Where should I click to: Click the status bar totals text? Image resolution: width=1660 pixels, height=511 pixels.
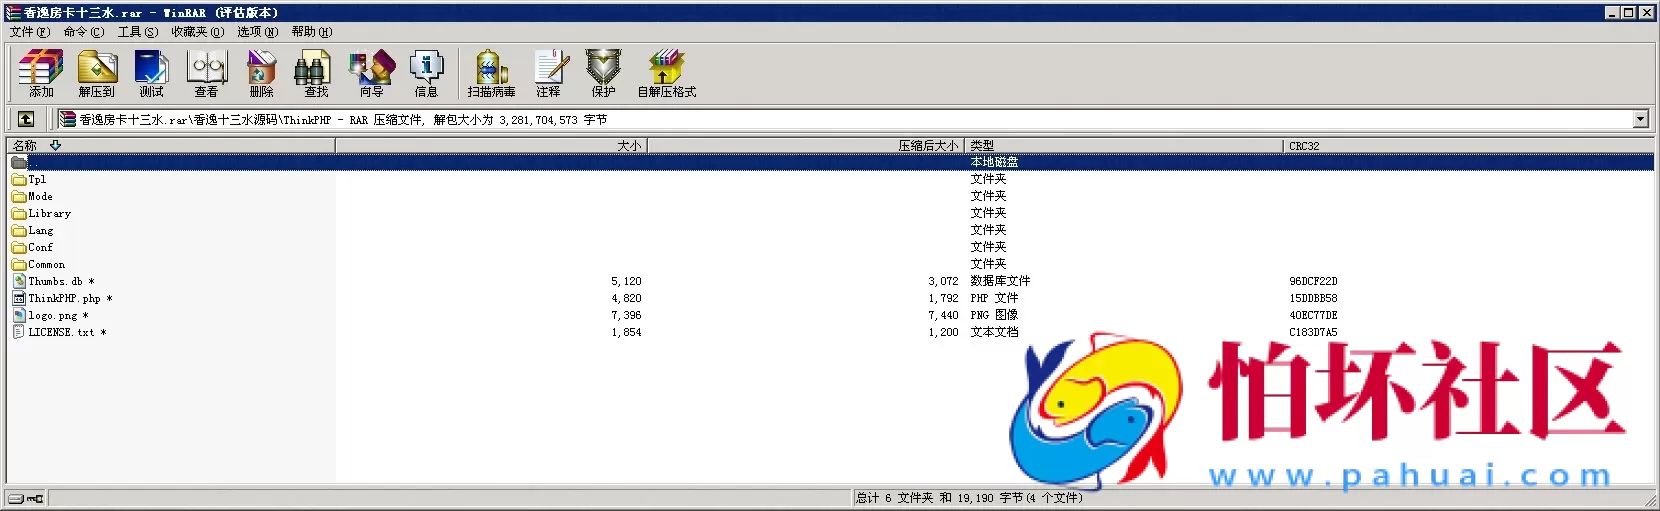coord(969,498)
